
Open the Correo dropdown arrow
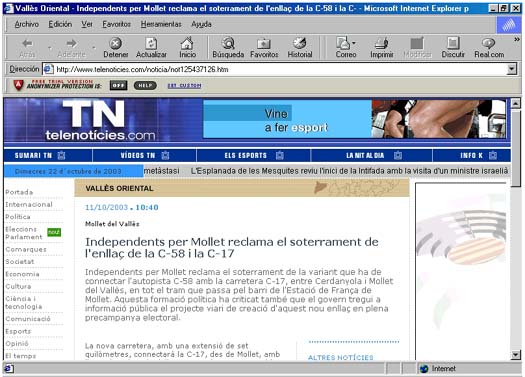click(354, 43)
